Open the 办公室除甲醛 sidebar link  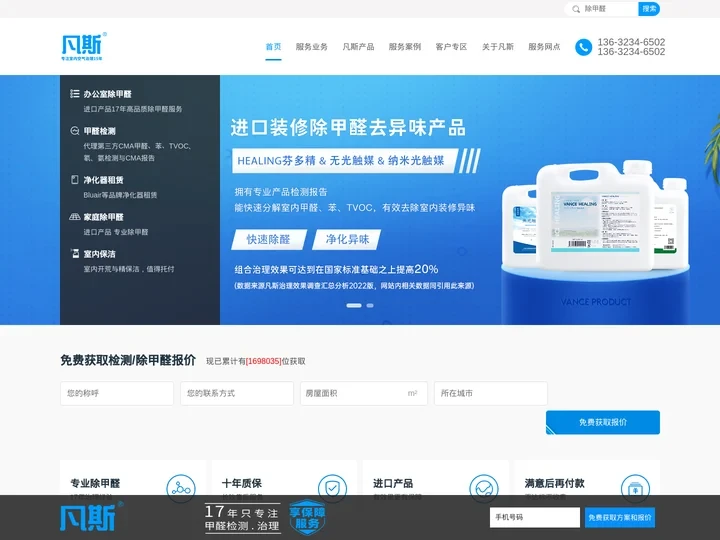click(x=107, y=94)
